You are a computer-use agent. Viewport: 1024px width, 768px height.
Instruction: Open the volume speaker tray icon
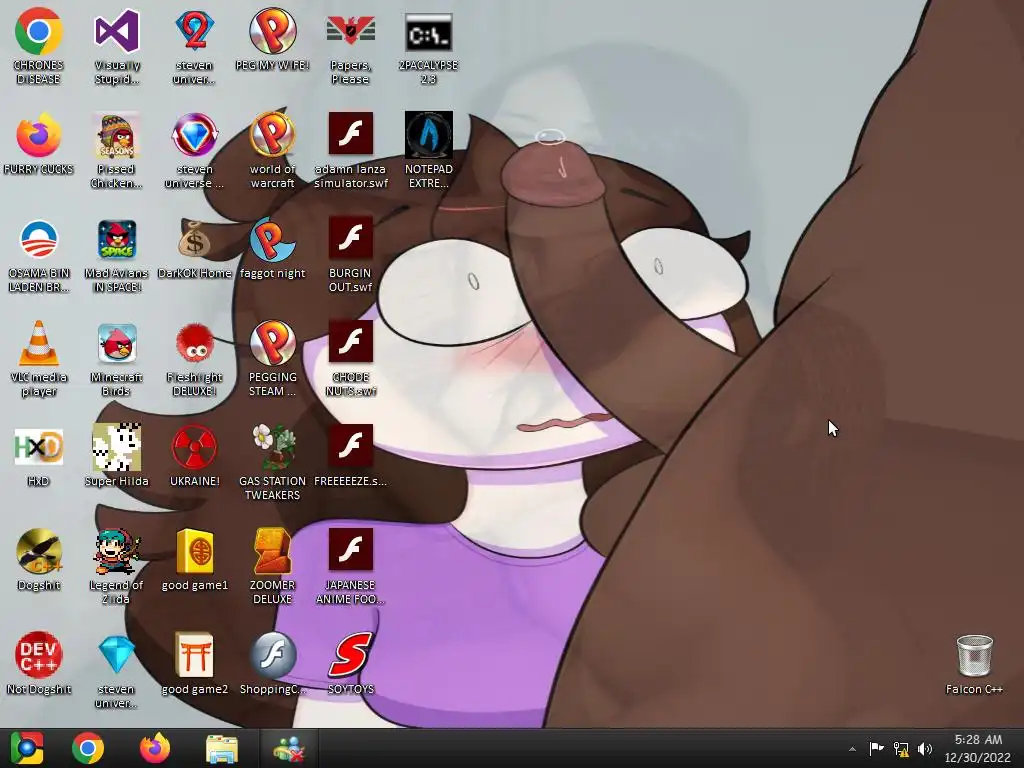coord(925,748)
